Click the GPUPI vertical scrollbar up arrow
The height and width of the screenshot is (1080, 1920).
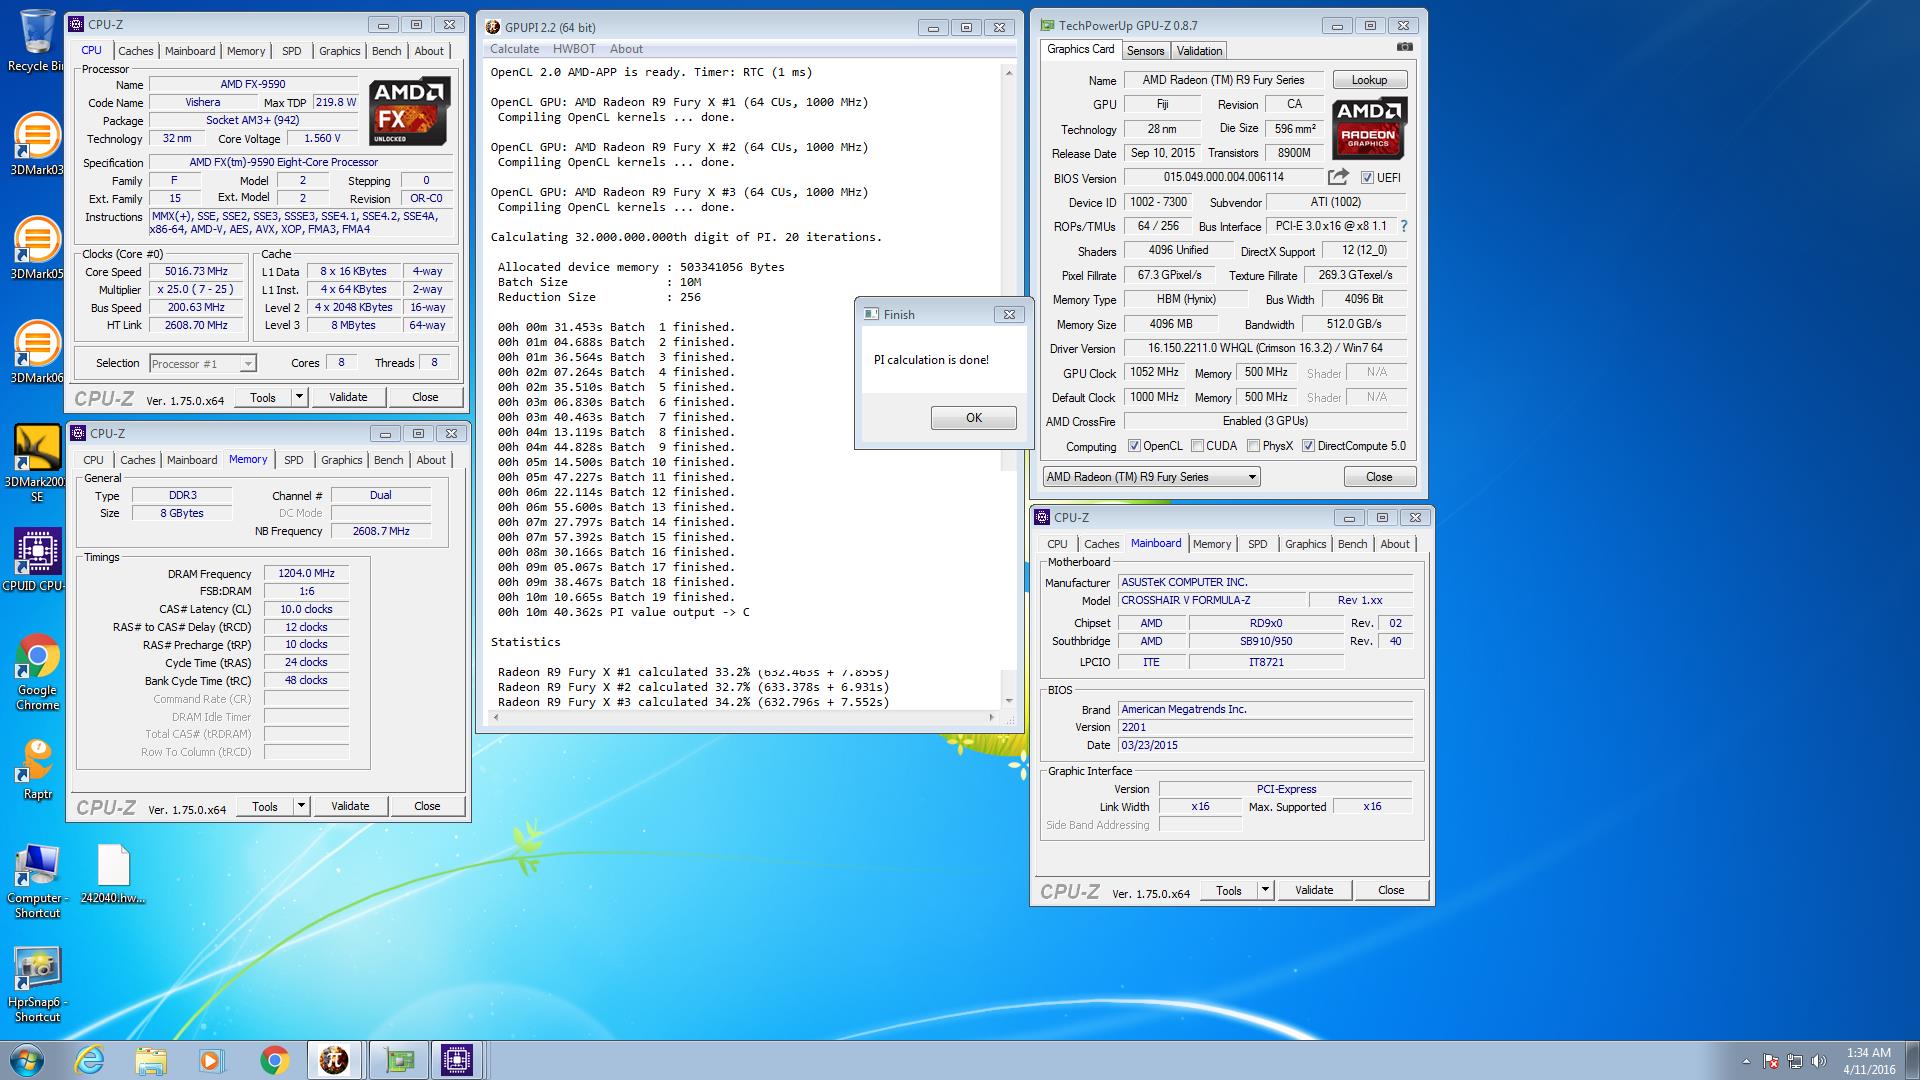1008,72
